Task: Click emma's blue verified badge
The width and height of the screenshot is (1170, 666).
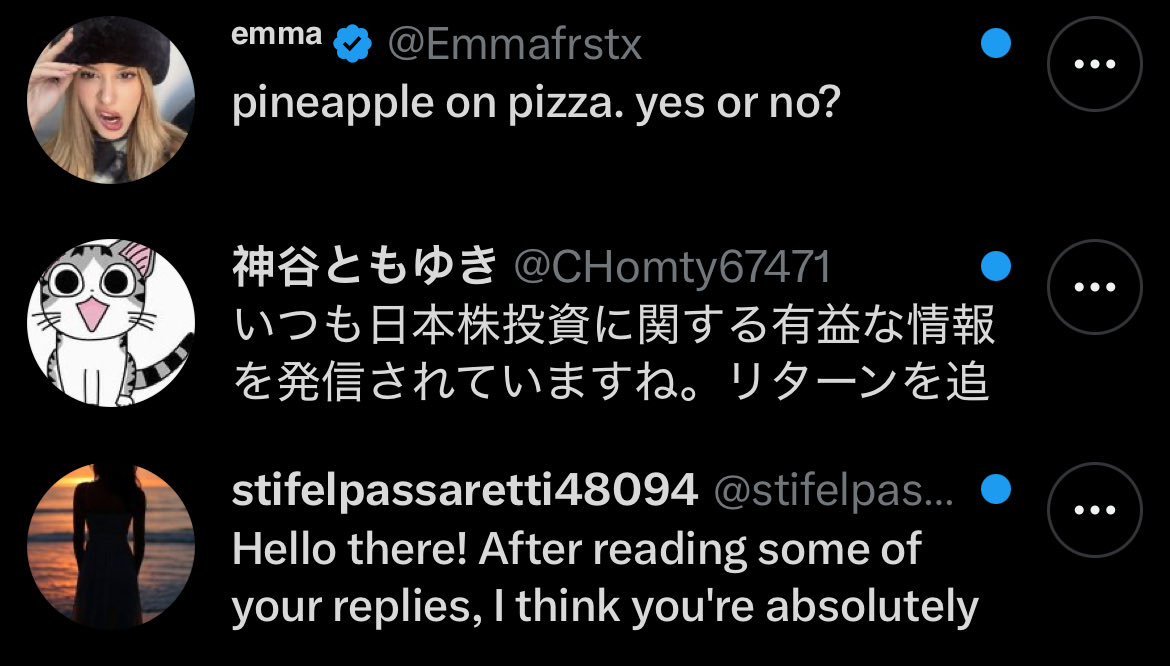Action: tap(352, 43)
